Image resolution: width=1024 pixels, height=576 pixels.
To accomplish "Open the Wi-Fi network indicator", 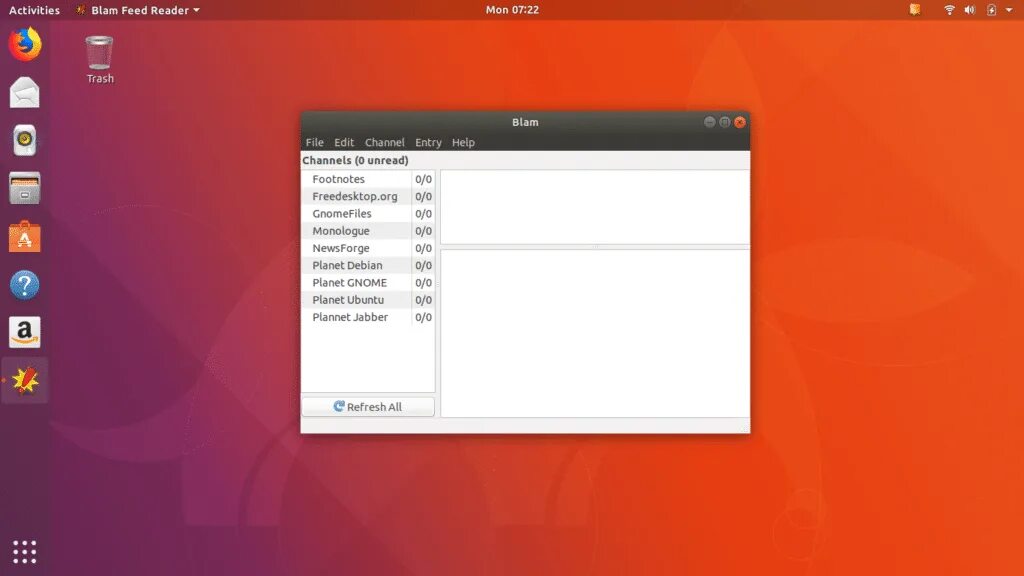I will (950, 10).
